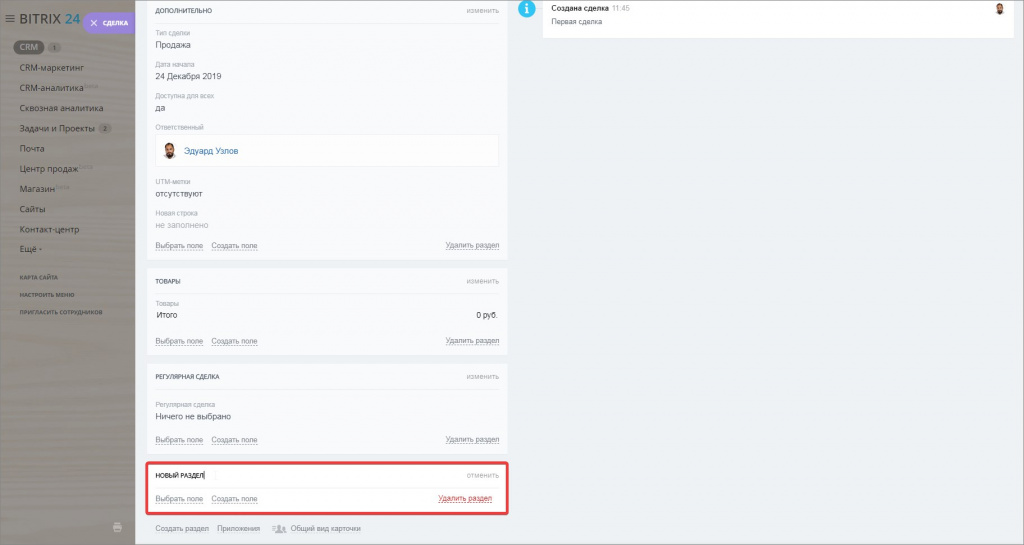The width and height of the screenshot is (1024, 545).
Task: Click Создать поле in РЕГУЛЯРНАЯ СДЕЛКА section
Action: pyautogui.click(x=234, y=440)
